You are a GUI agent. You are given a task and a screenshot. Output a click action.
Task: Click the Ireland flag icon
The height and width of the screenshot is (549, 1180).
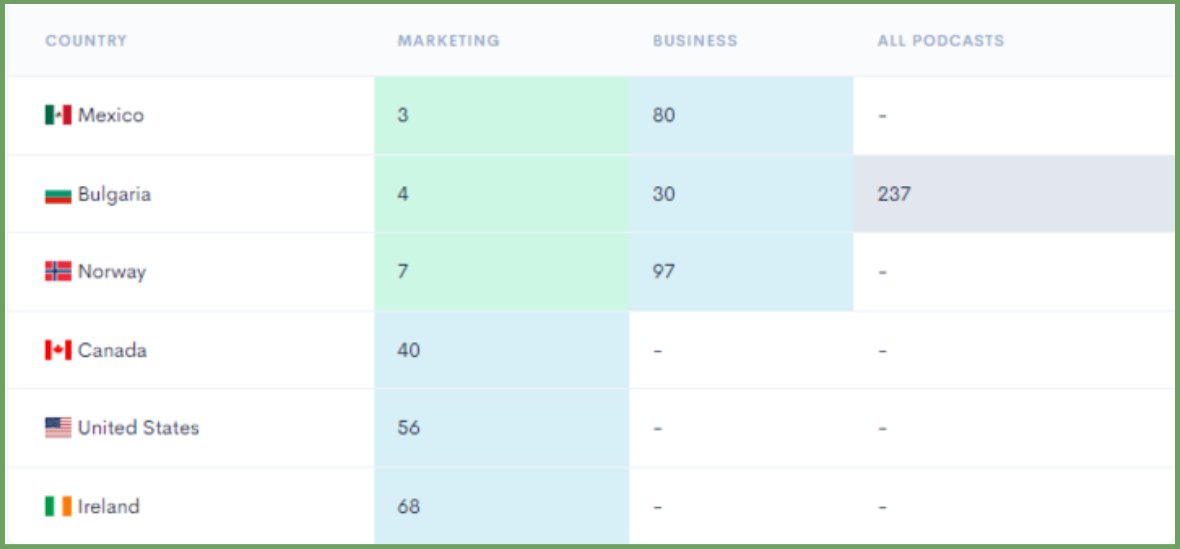[58, 506]
